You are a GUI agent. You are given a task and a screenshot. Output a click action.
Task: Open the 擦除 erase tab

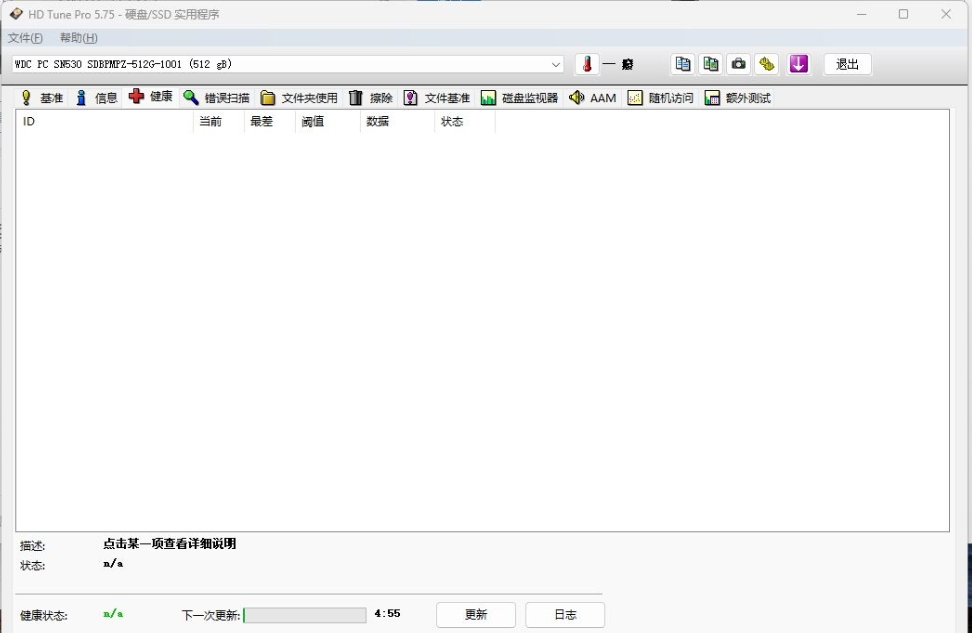(371, 98)
